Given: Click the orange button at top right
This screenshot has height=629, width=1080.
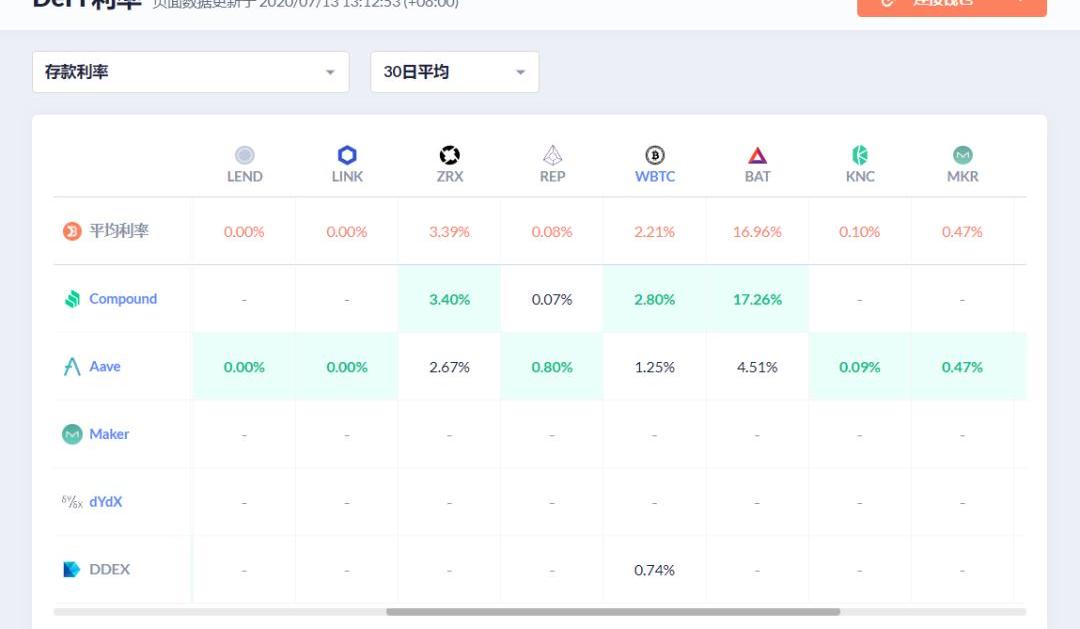Looking at the screenshot, I should [x=940, y=5].
